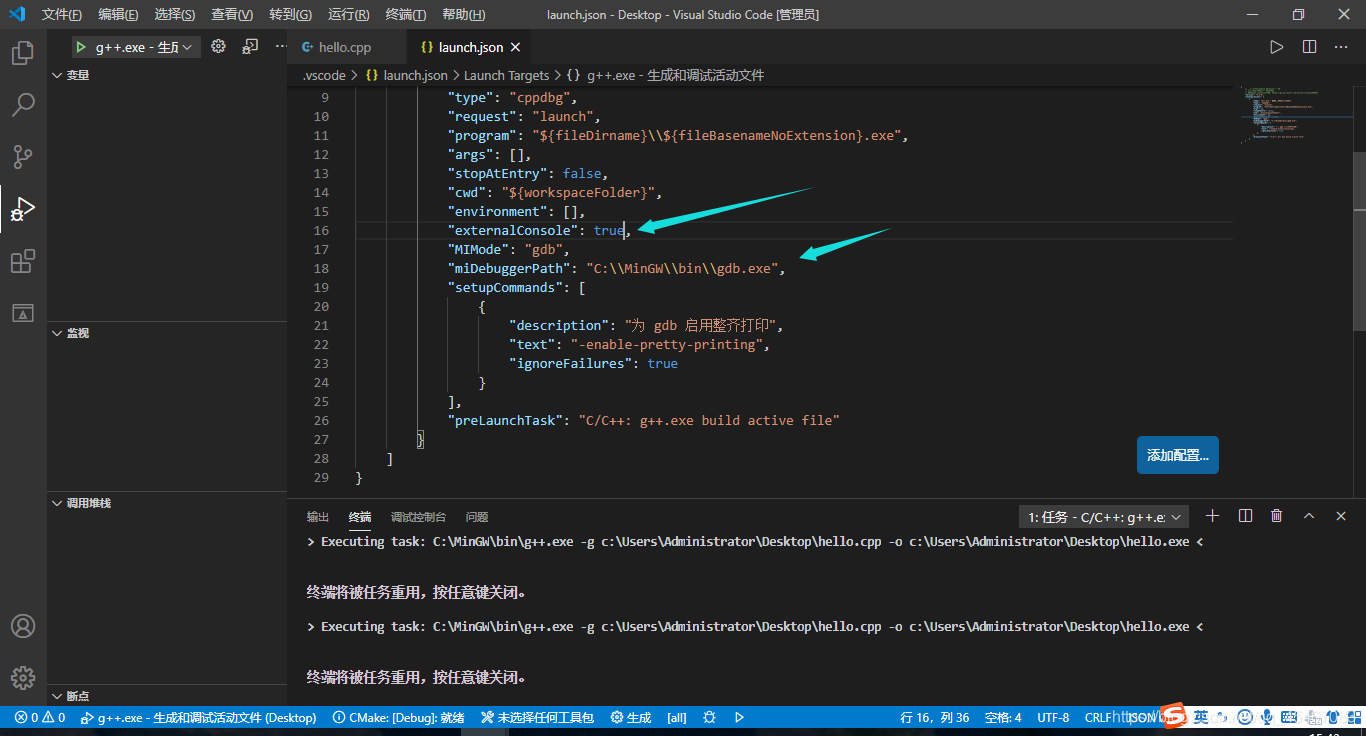Click Launch Targets breadcrumb

tap(507, 75)
